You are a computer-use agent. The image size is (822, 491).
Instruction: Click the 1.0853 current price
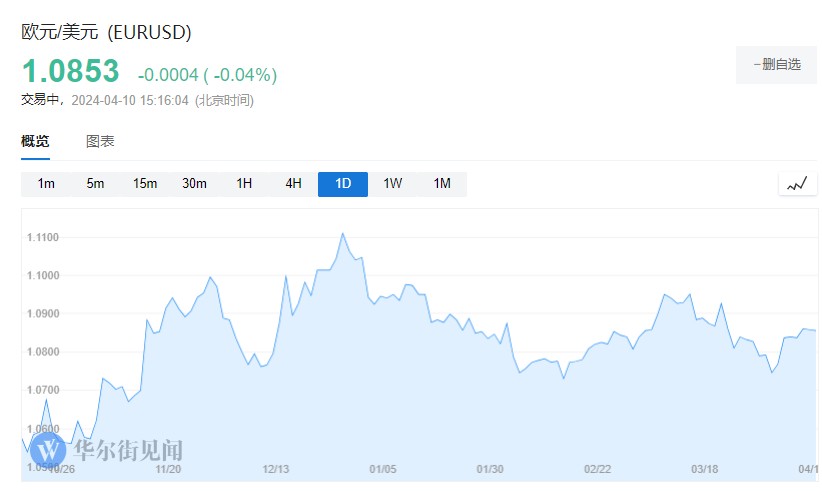pyautogui.click(x=70, y=72)
